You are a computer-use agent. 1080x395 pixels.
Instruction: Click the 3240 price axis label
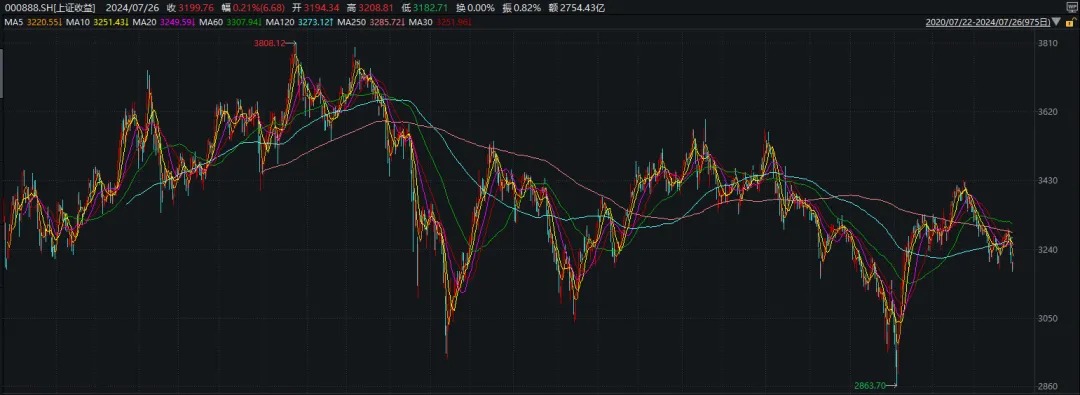point(1047,250)
